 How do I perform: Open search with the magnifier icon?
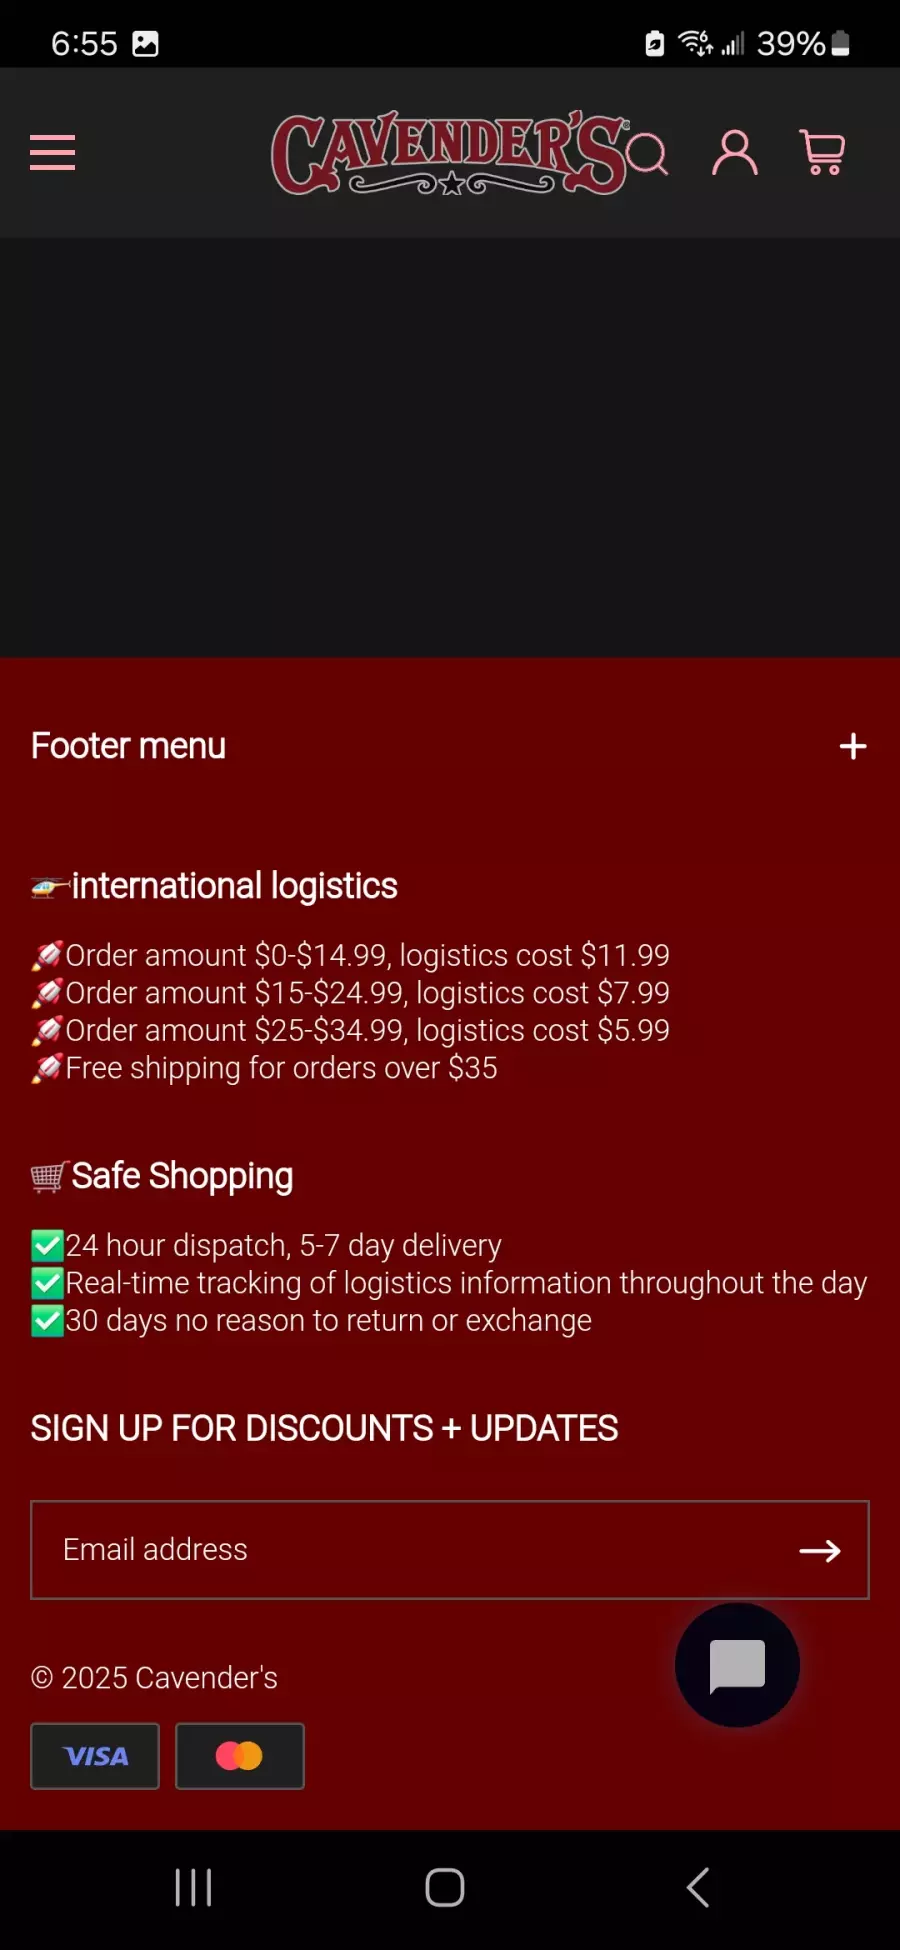(x=648, y=154)
